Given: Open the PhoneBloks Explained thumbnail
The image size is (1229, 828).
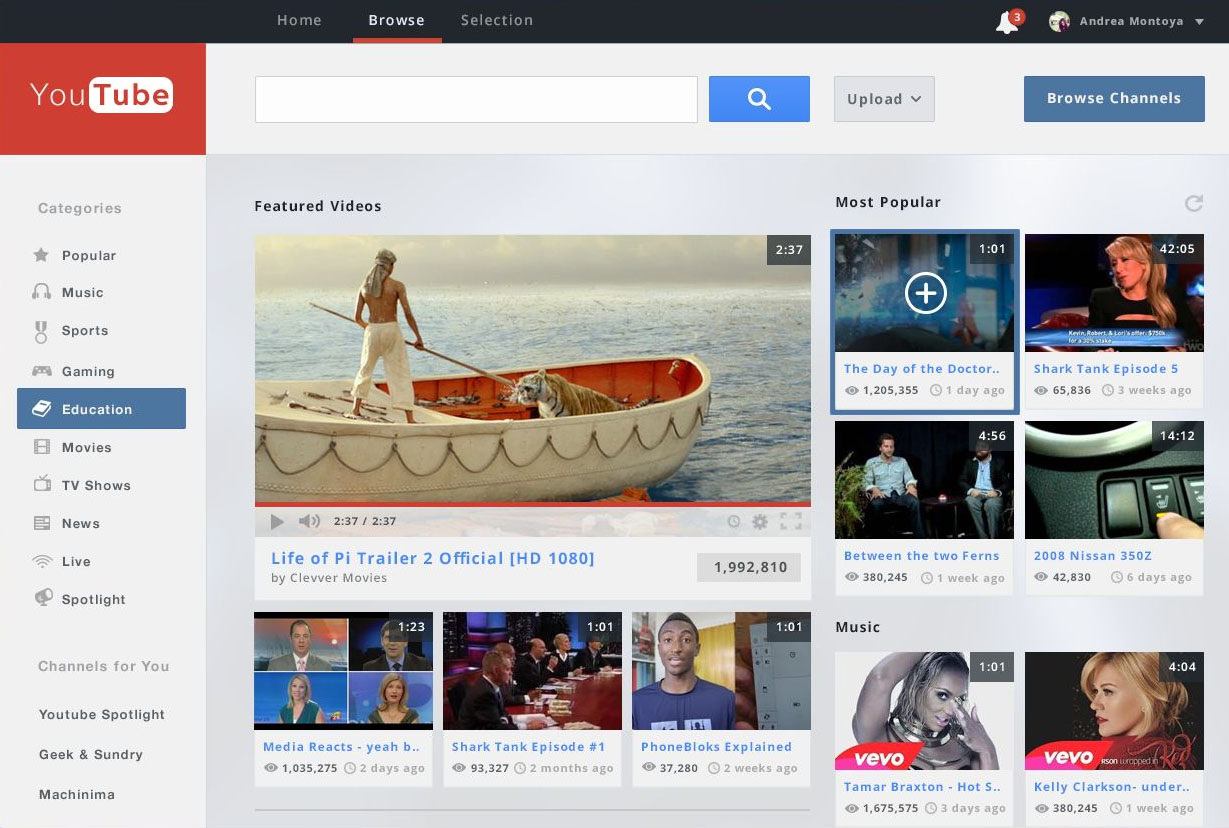Looking at the screenshot, I should (x=721, y=671).
